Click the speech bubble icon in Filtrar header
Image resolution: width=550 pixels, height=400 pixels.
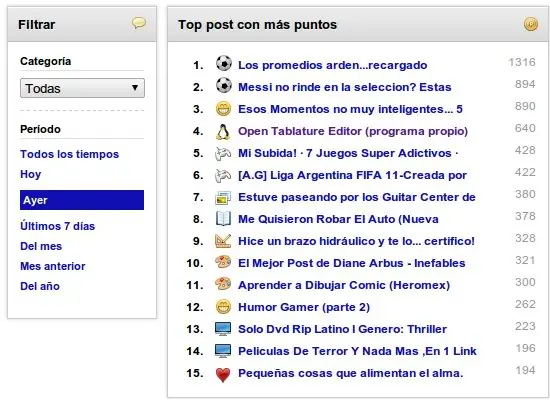(139, 23)
